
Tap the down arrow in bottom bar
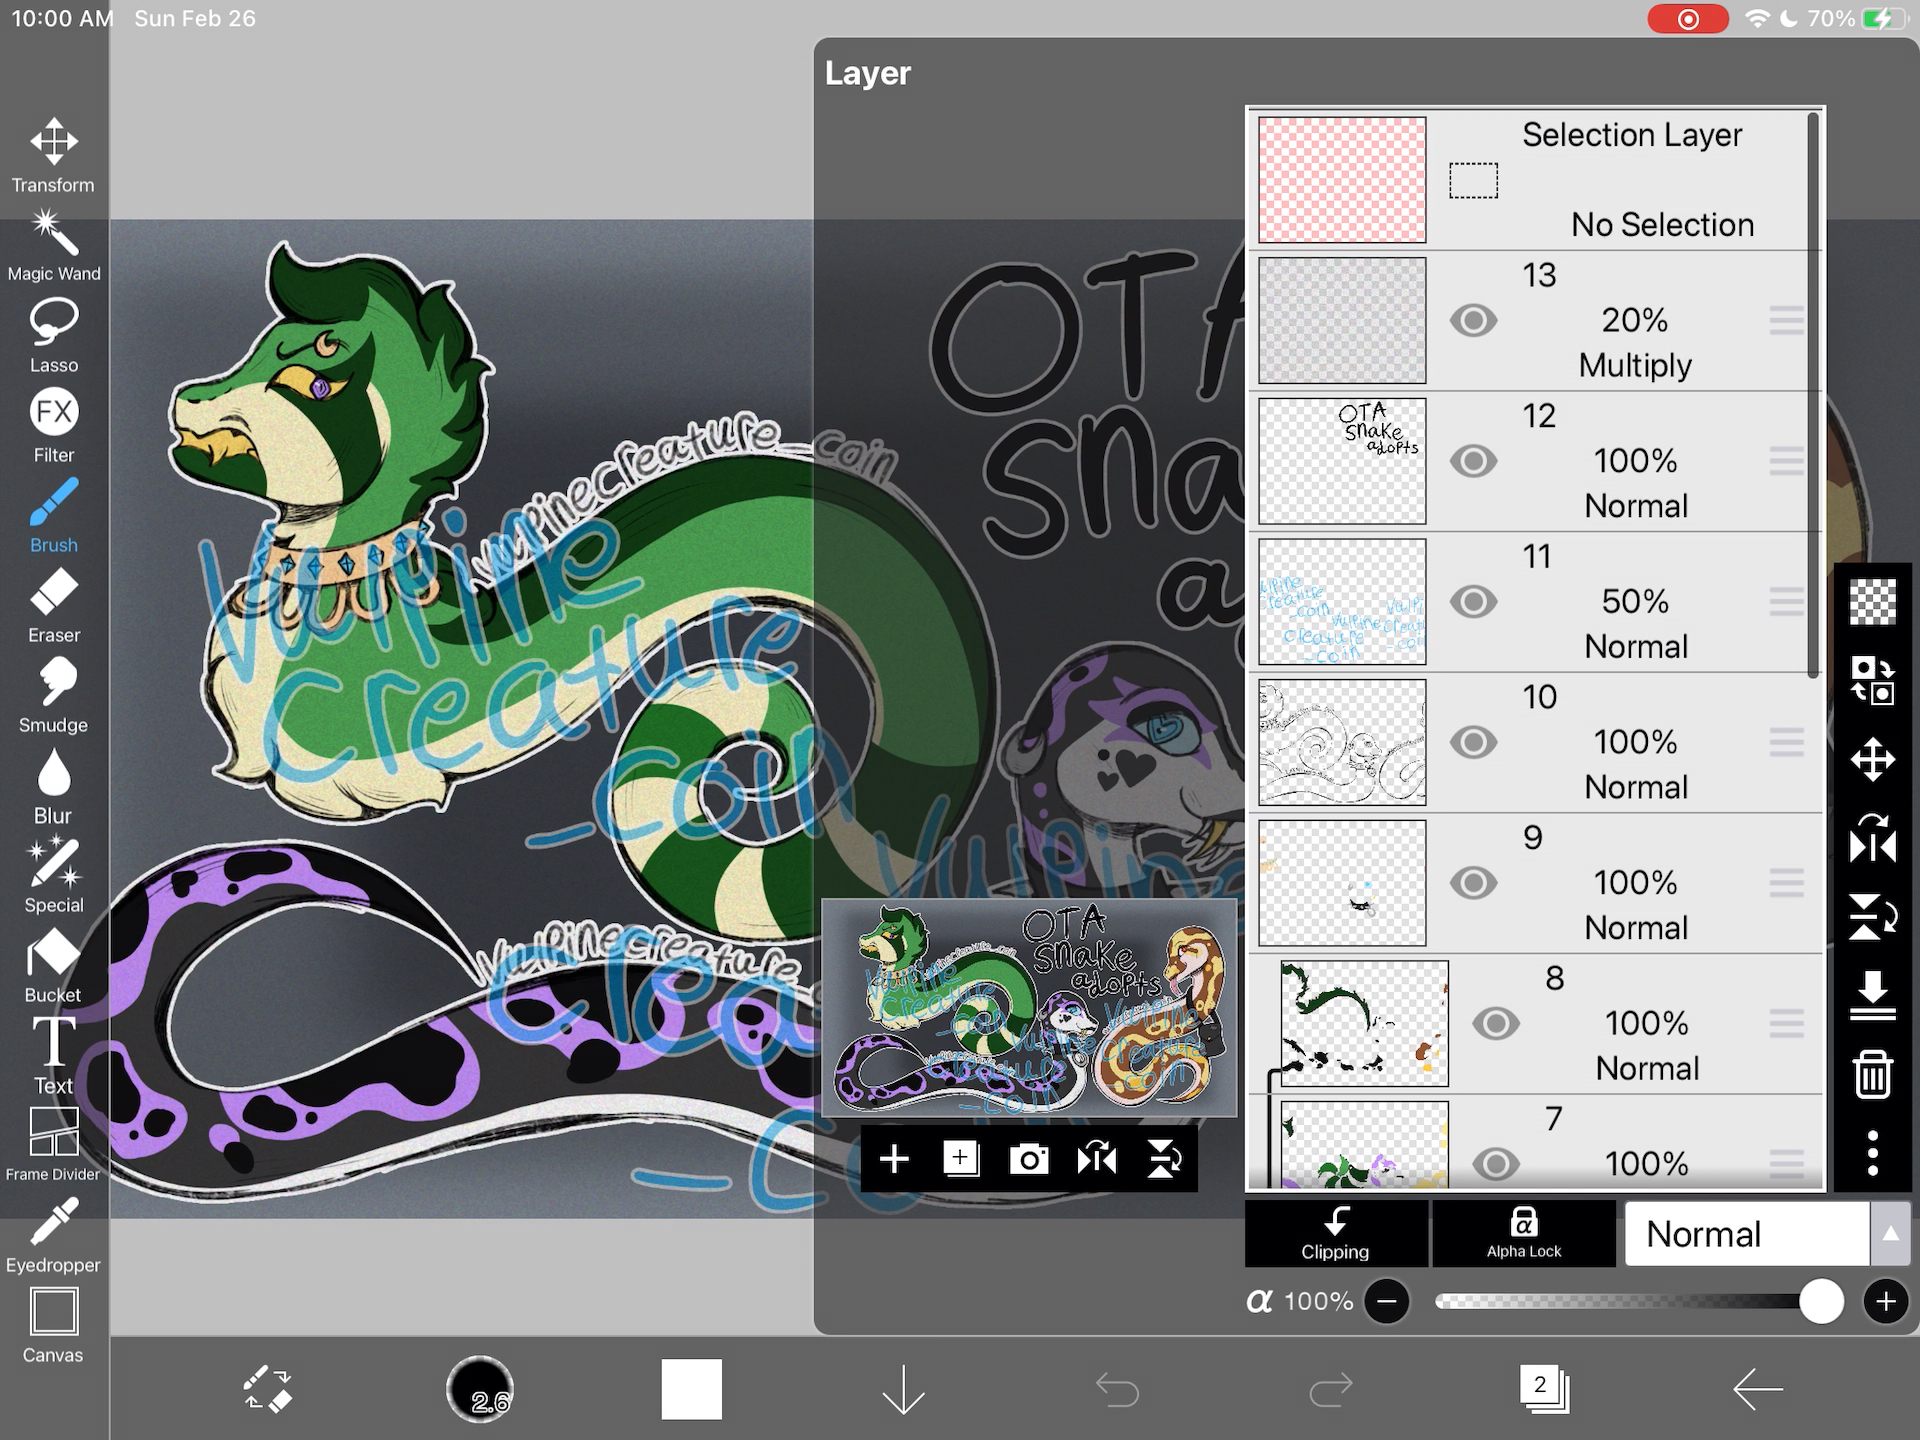click(x=904, y=1389)
